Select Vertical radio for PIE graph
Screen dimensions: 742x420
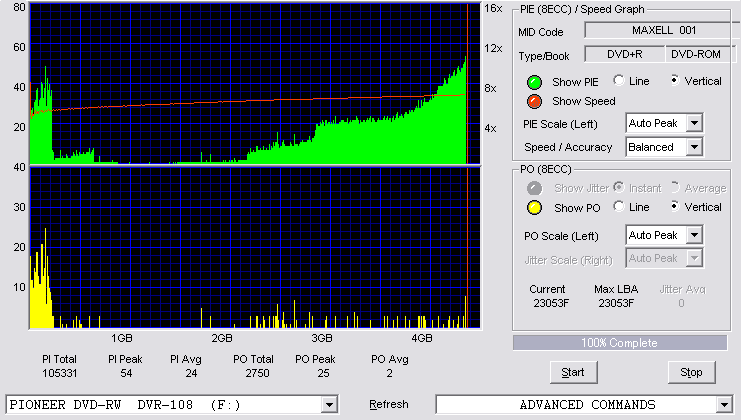pyautogui.click(x=675, y=80)
